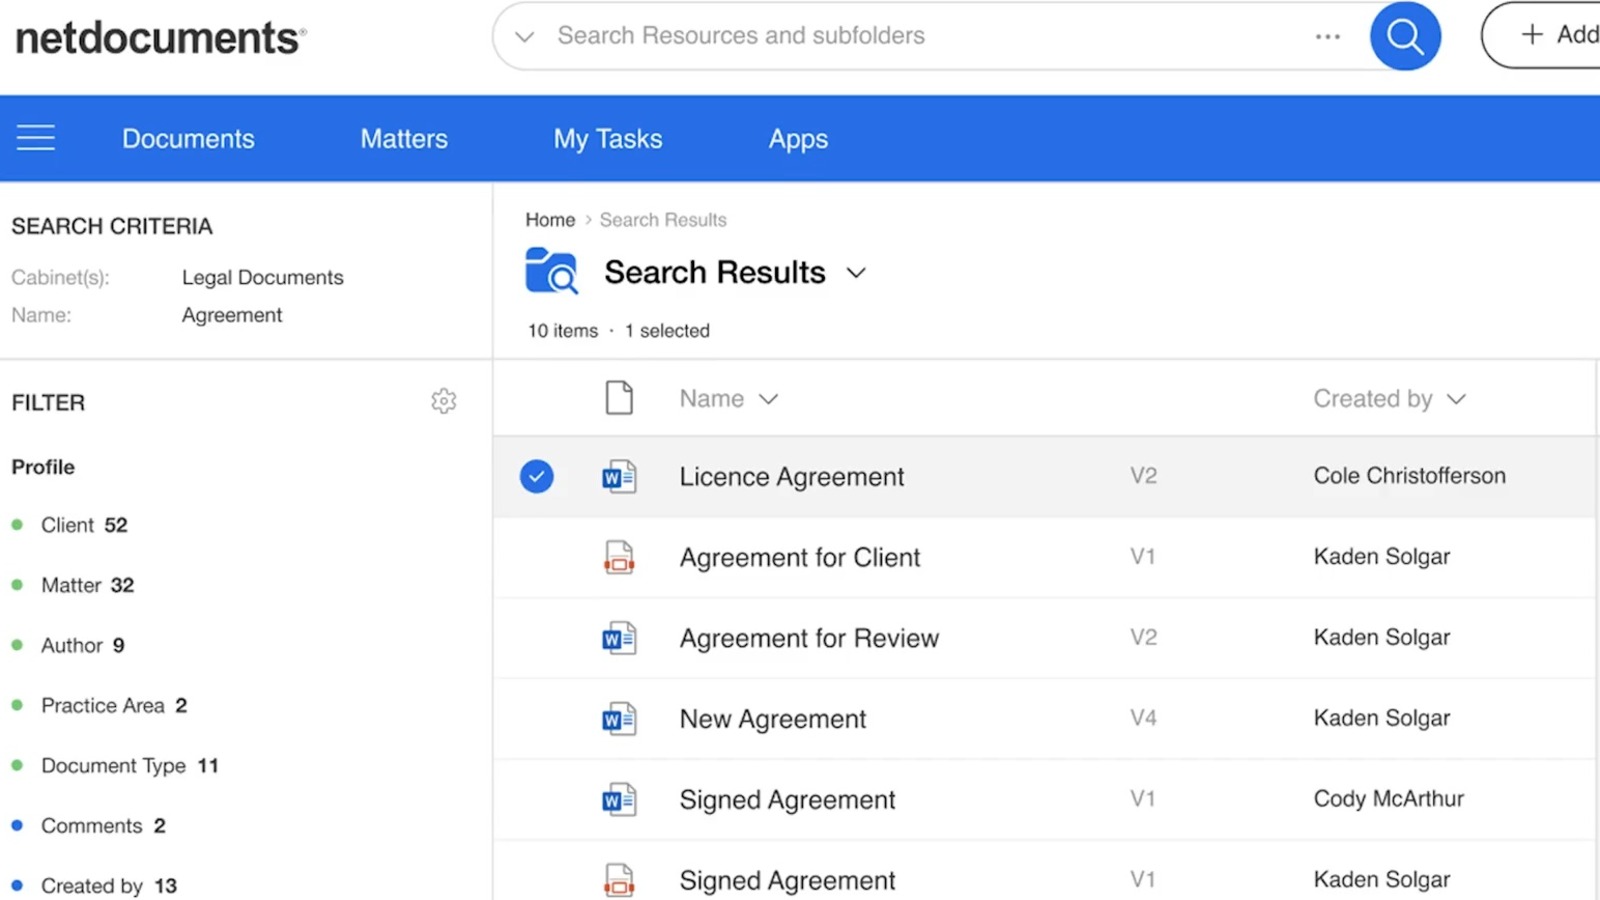Click the document icon in the Name column header
Screen dimensions: 1600x900
click(x=620, y=397)
